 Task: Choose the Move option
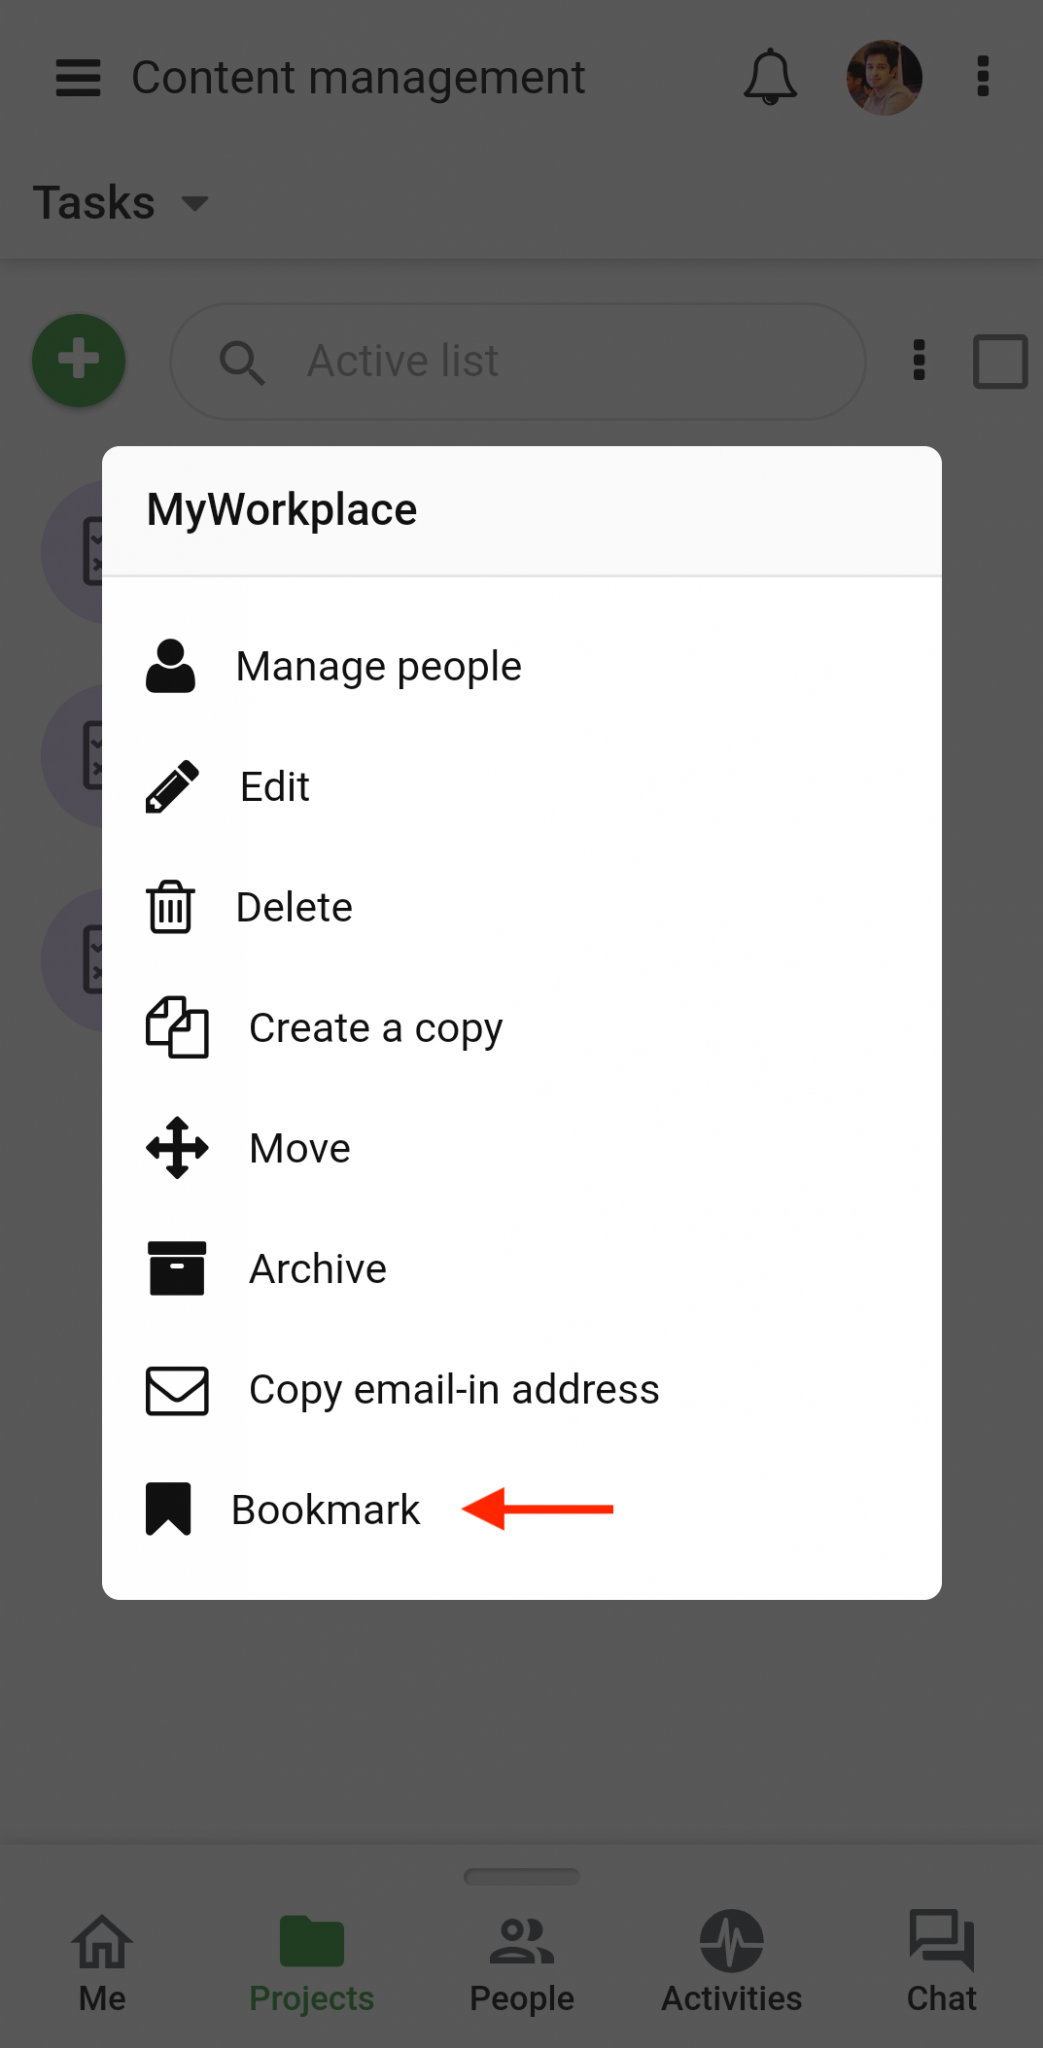(x=521, y=1148)
